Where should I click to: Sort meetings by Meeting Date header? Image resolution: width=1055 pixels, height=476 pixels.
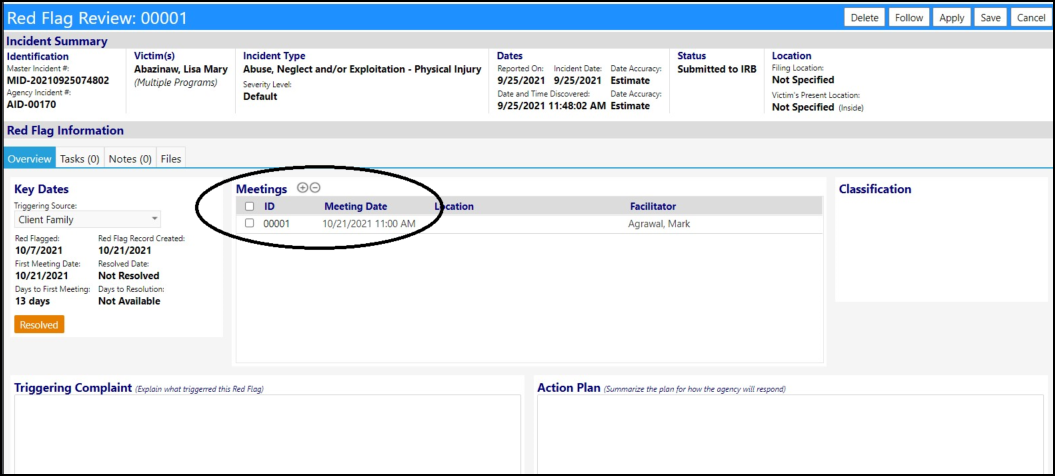[x=355, y=207]
